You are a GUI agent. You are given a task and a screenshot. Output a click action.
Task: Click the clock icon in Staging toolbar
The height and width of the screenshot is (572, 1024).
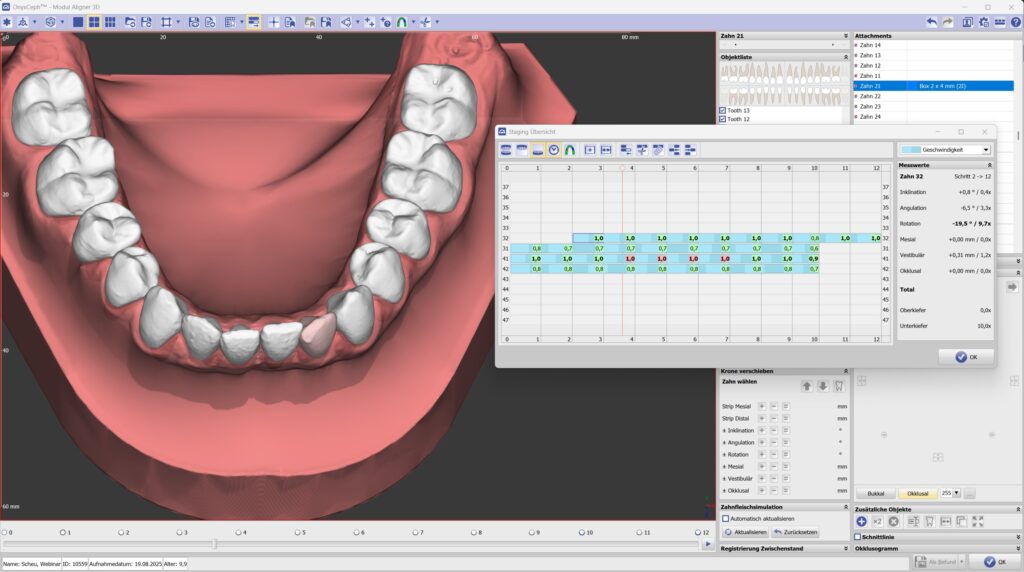pos(554,150)
